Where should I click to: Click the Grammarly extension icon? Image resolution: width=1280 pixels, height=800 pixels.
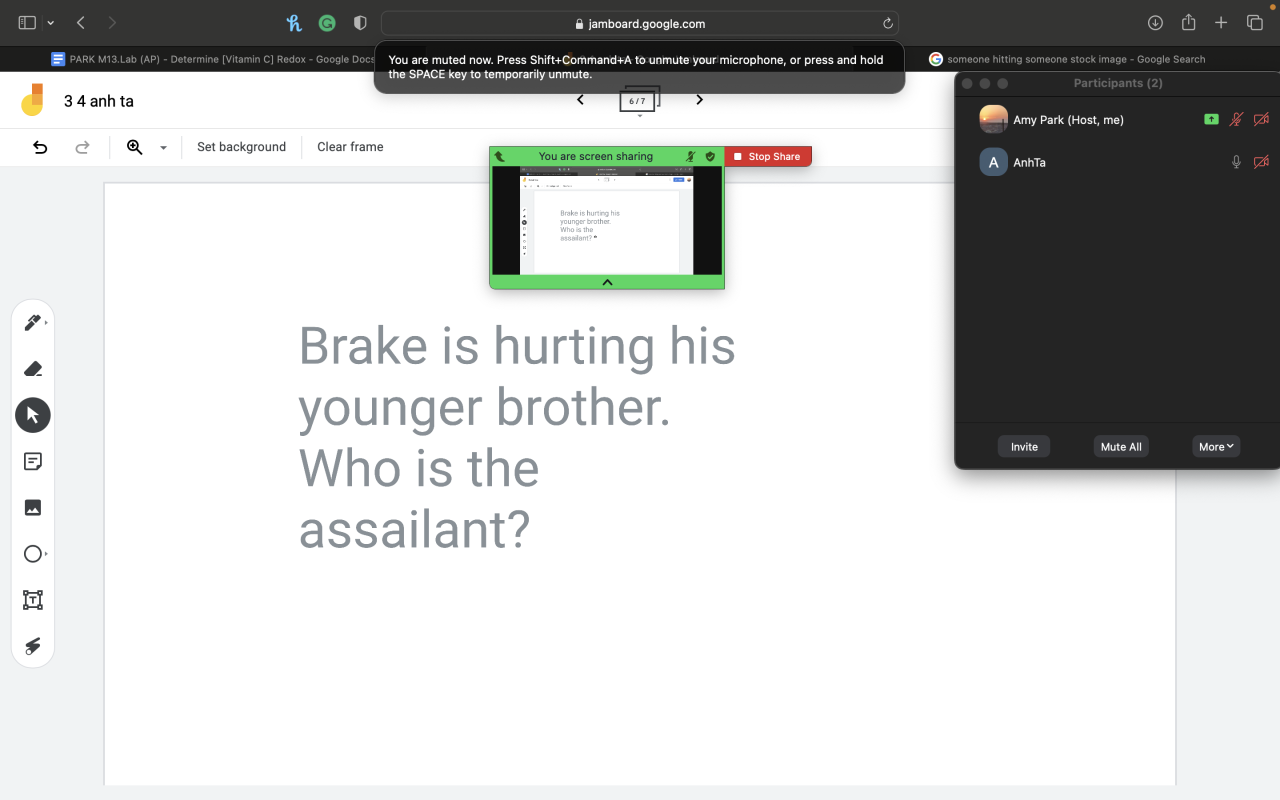coord(327,23)
